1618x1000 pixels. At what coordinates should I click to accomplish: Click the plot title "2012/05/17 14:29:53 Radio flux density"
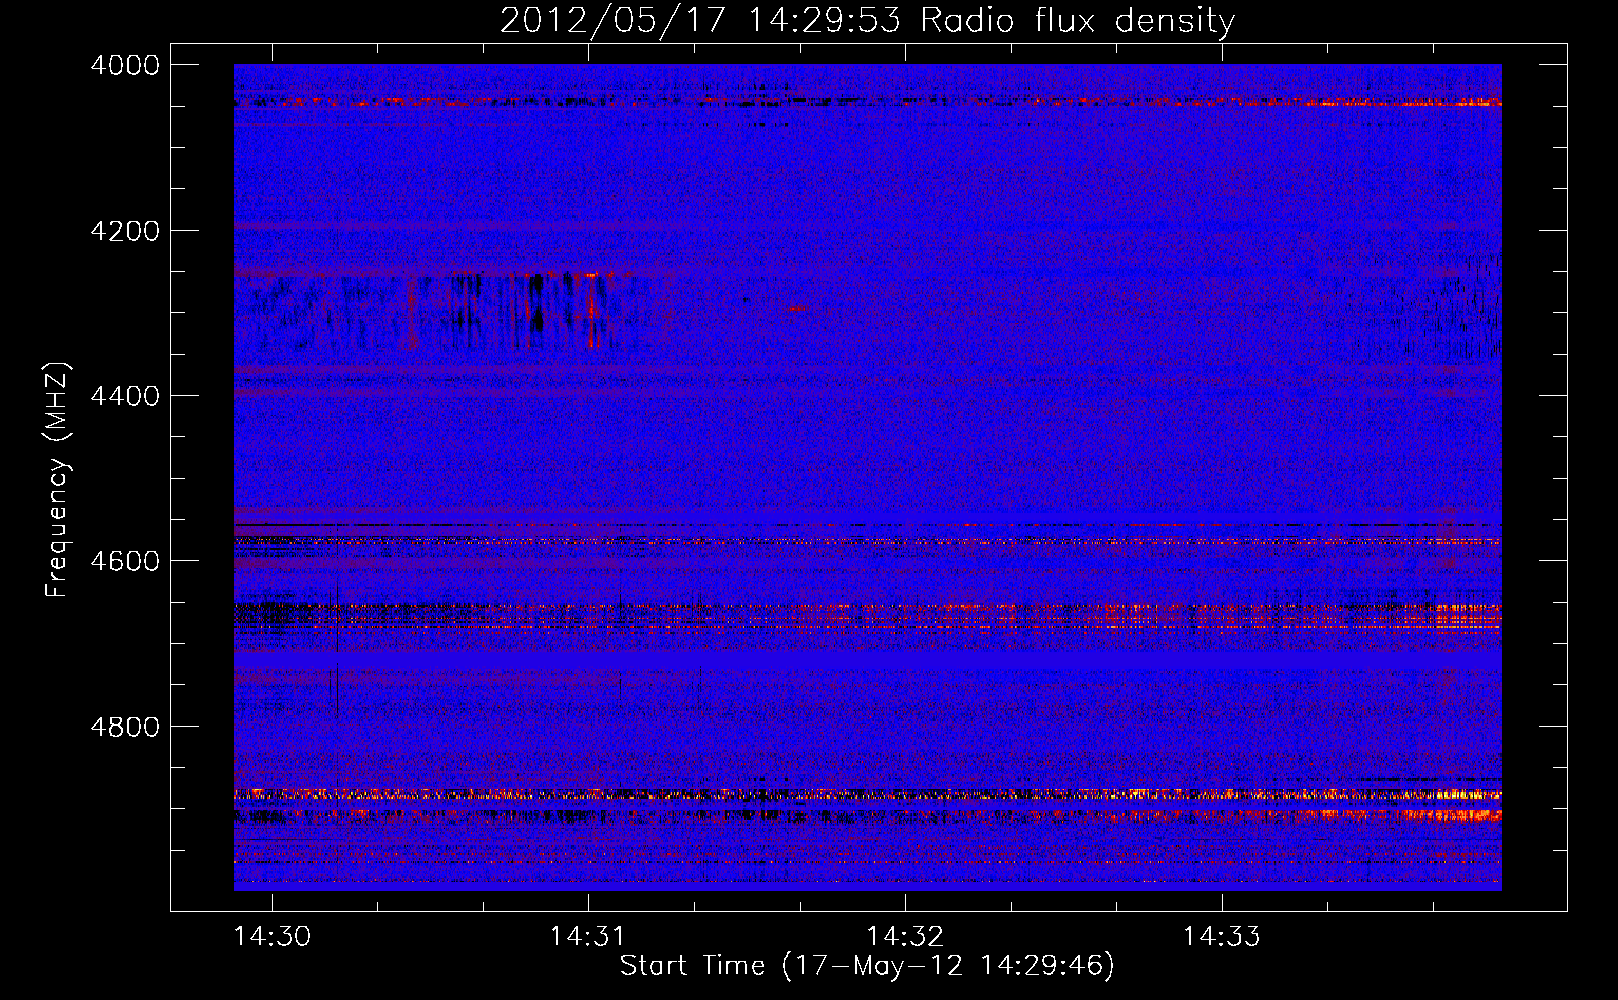coord(867,20)
